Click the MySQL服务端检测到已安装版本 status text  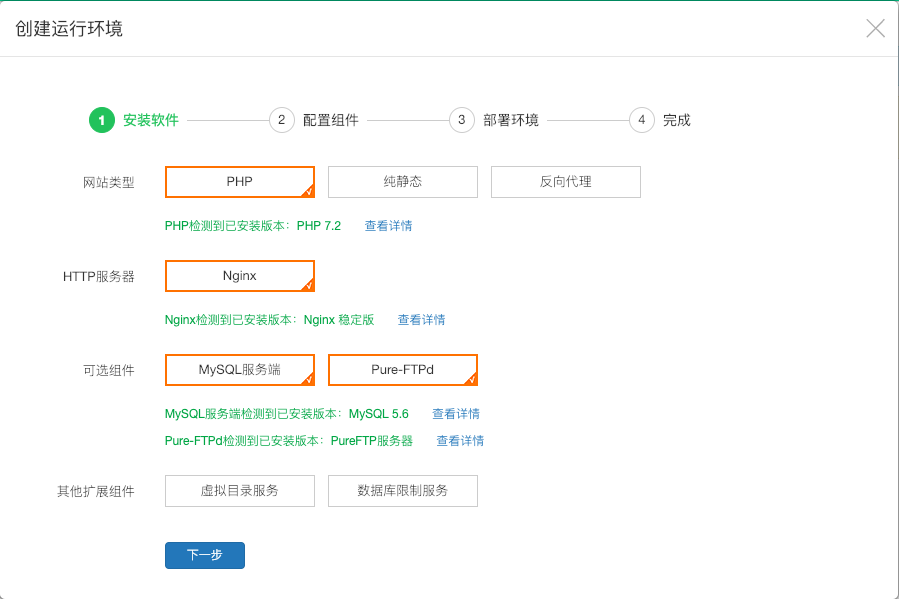tap(287, 414)
